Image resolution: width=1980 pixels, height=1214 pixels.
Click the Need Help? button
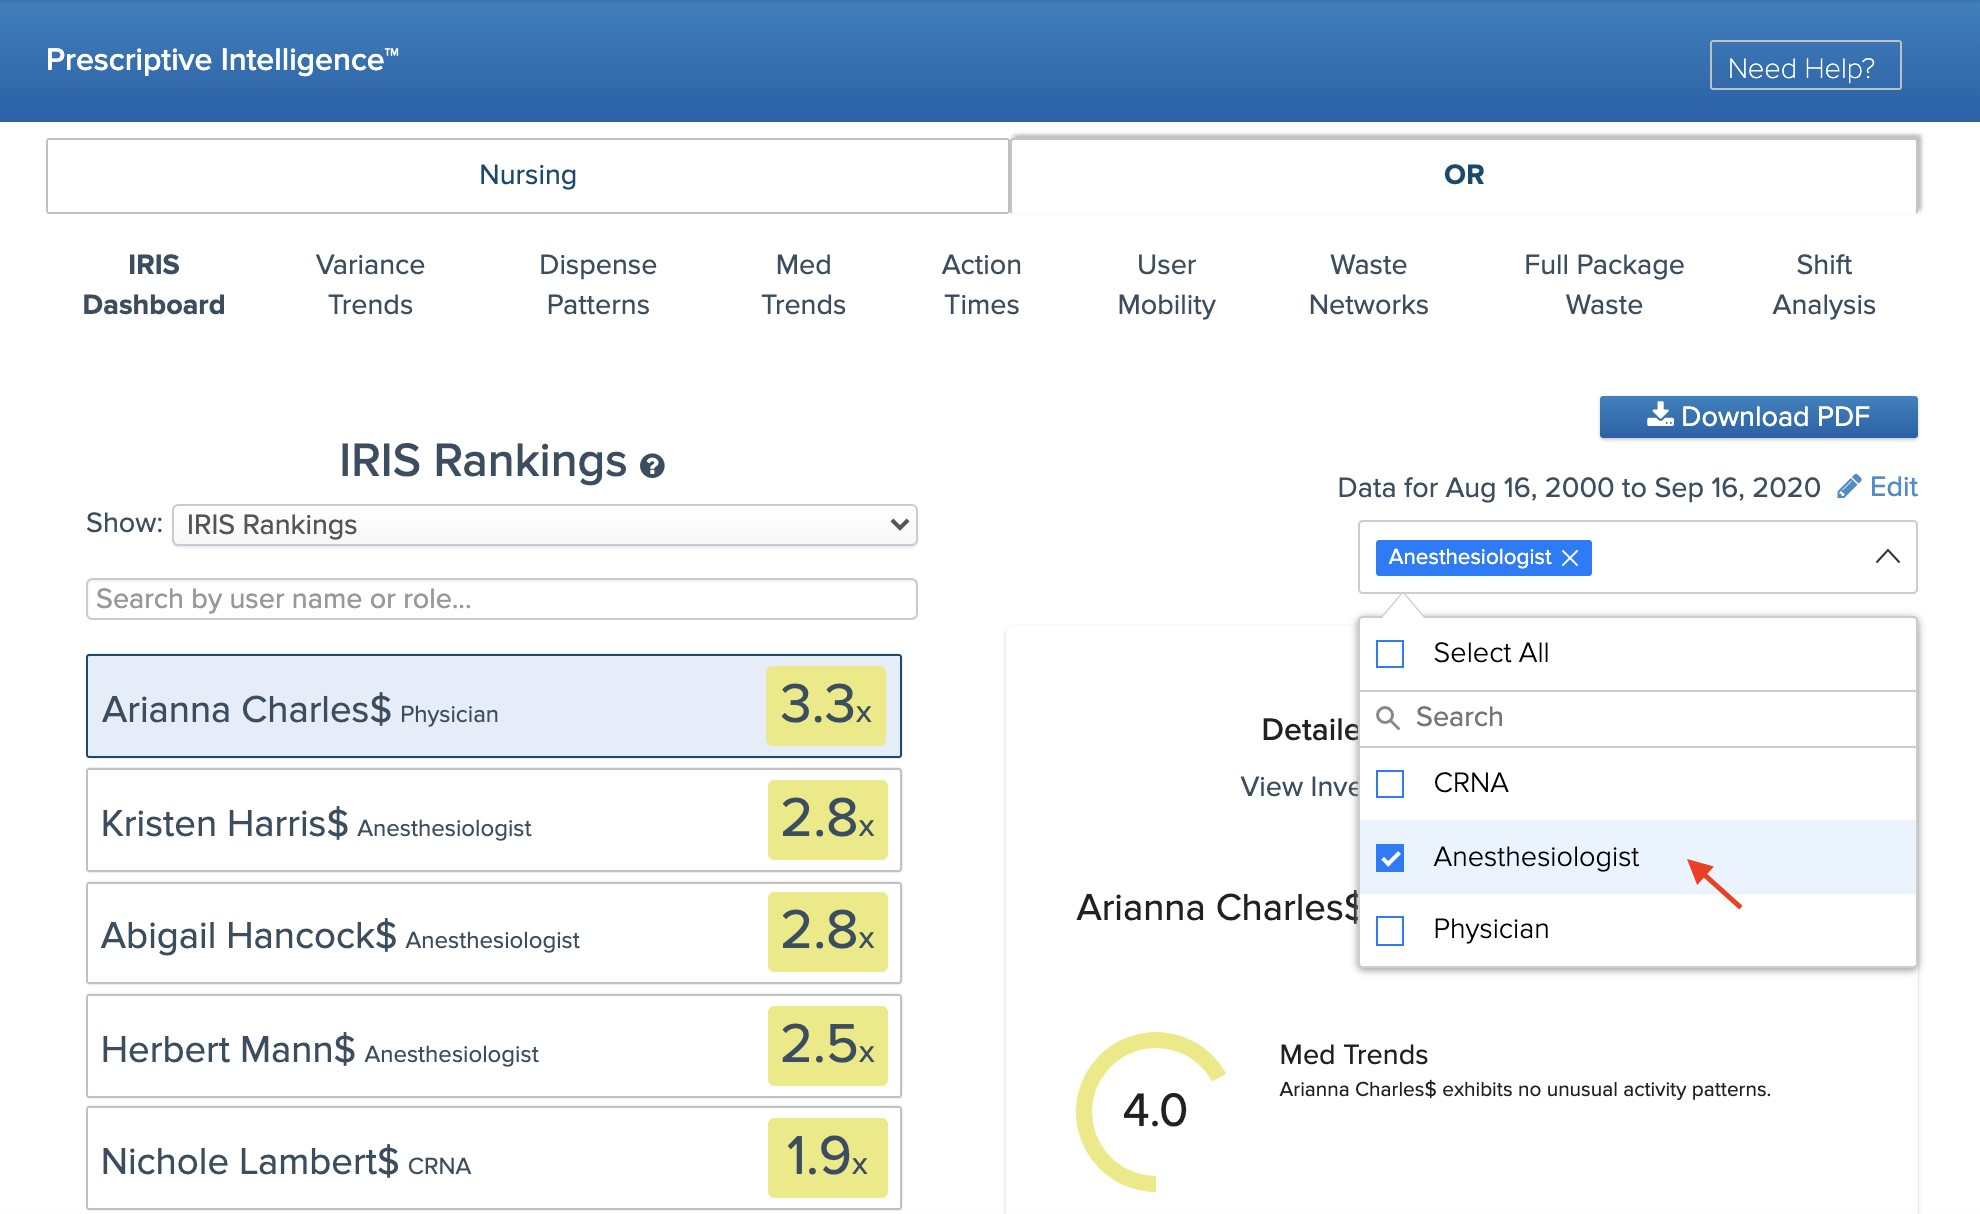click(1804, 67)
